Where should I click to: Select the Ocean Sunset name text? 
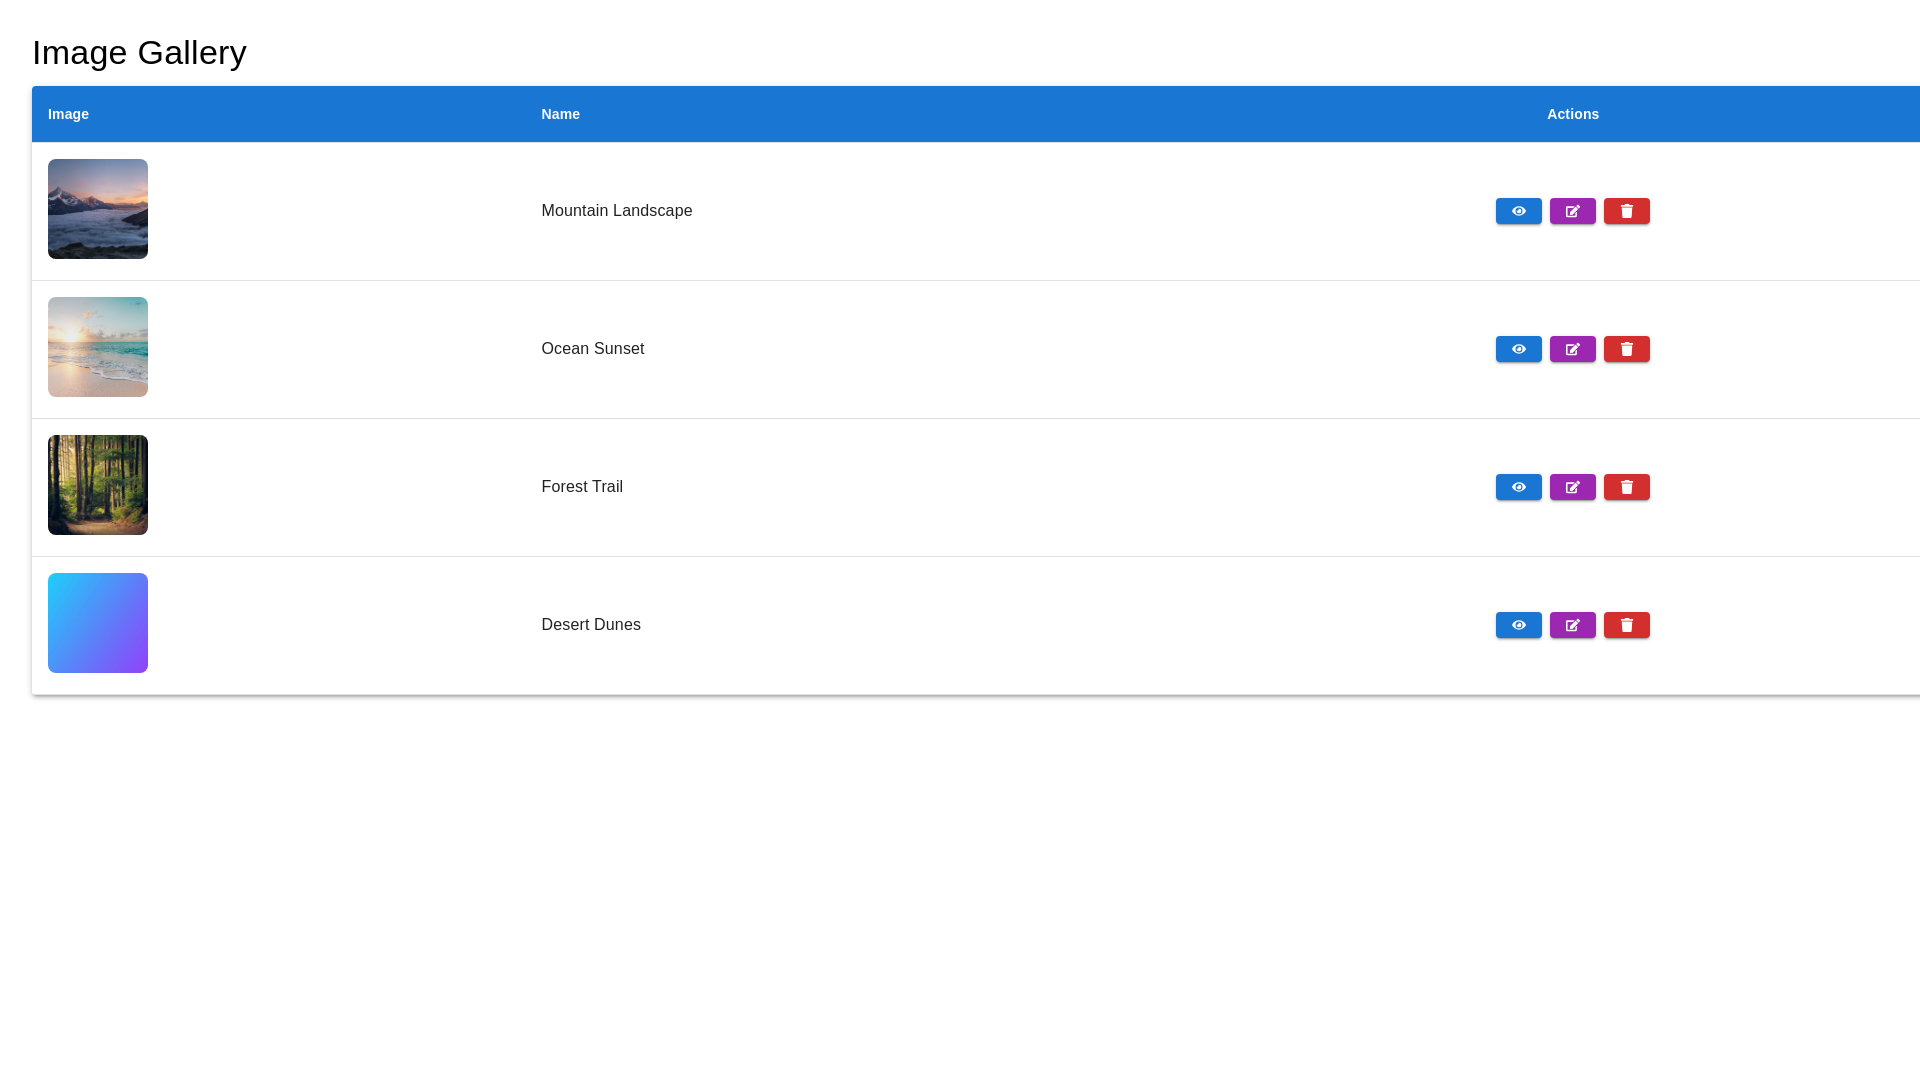(x=592, y=349)
